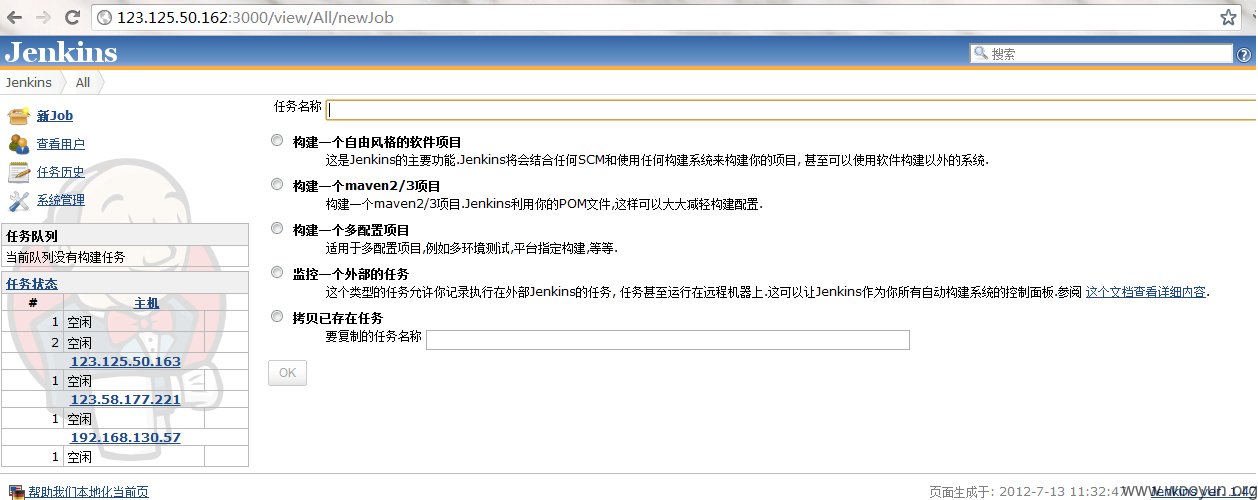Open 这个文档查看详细内容 documentation link
The height and width of the screenshot is (500, 1258).
coord(1146,292)
